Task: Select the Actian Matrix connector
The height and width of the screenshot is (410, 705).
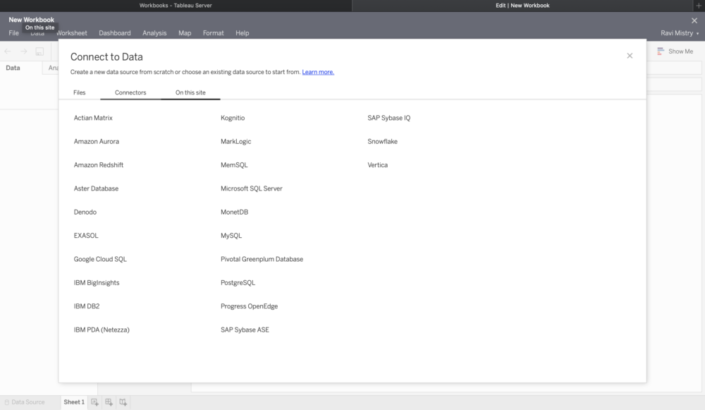Action: (x=93, y=118)
